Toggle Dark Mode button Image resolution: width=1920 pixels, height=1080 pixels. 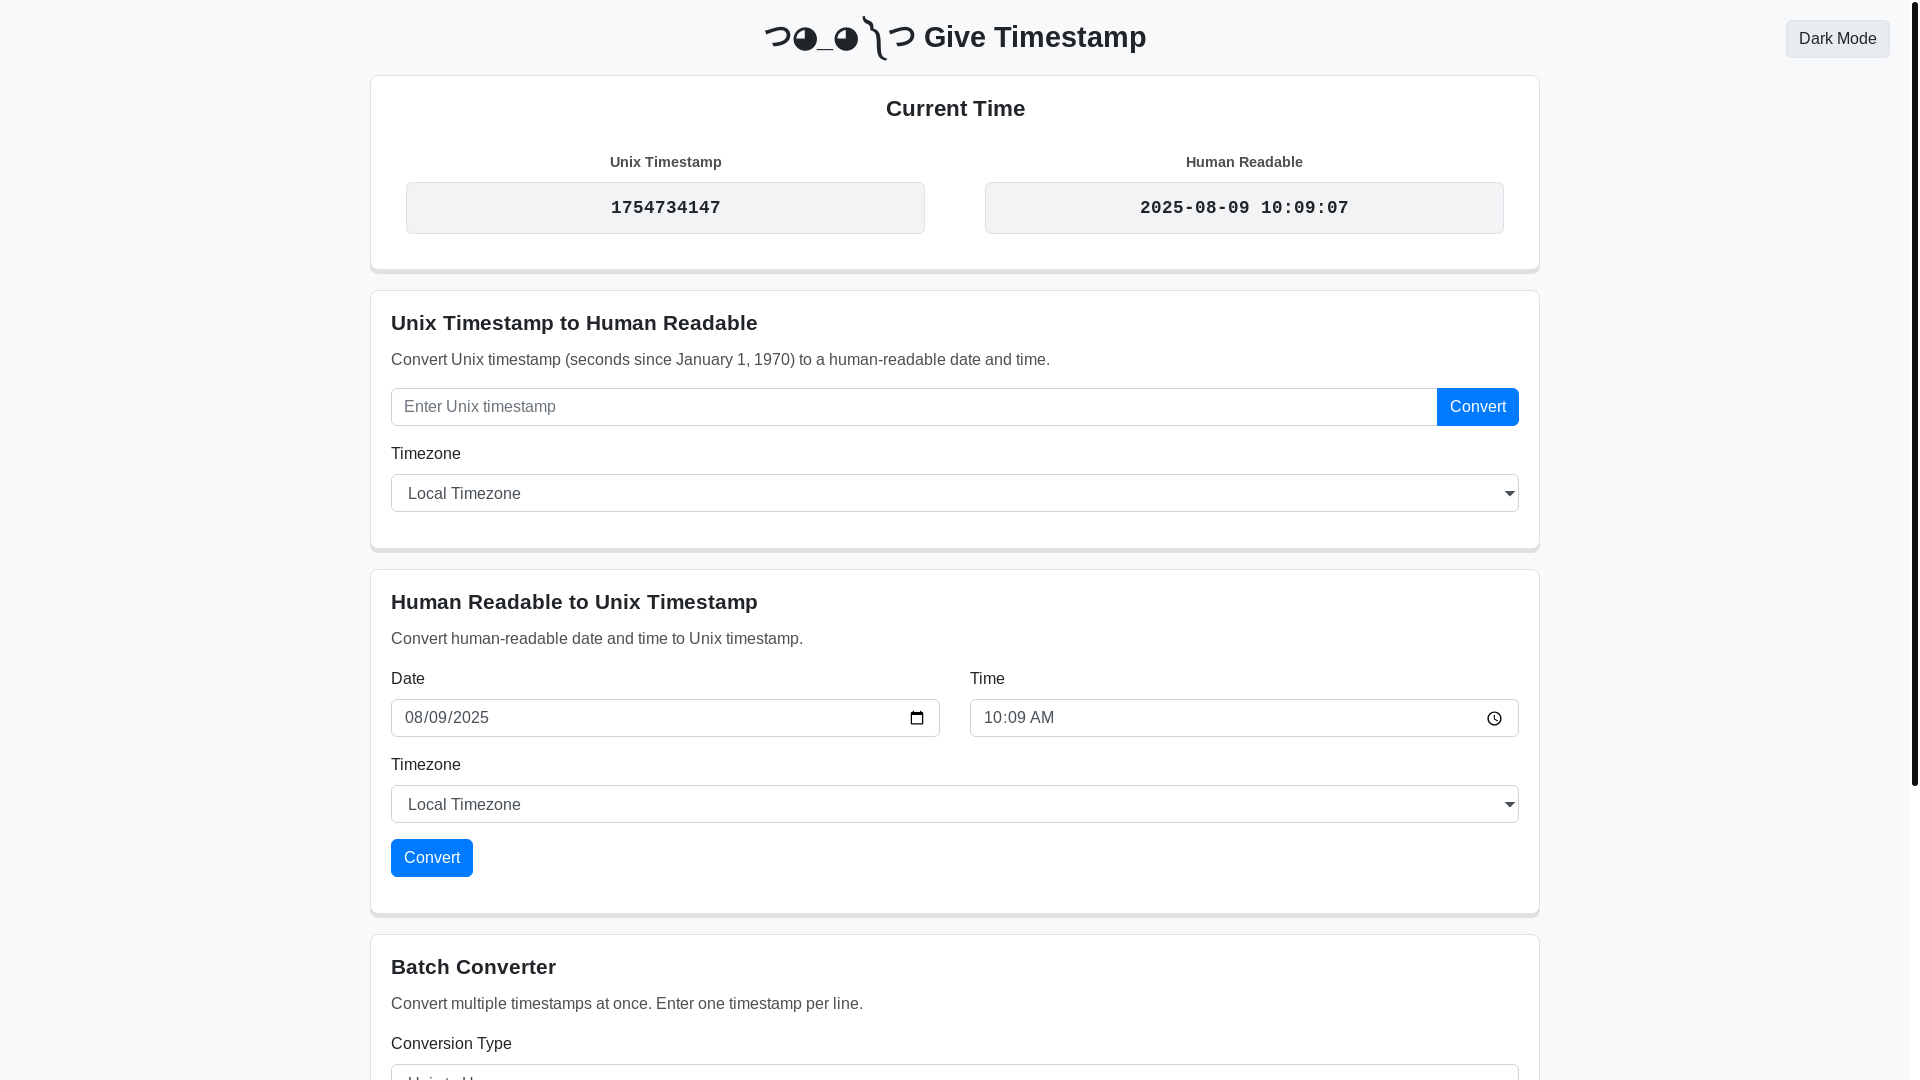1837,39
